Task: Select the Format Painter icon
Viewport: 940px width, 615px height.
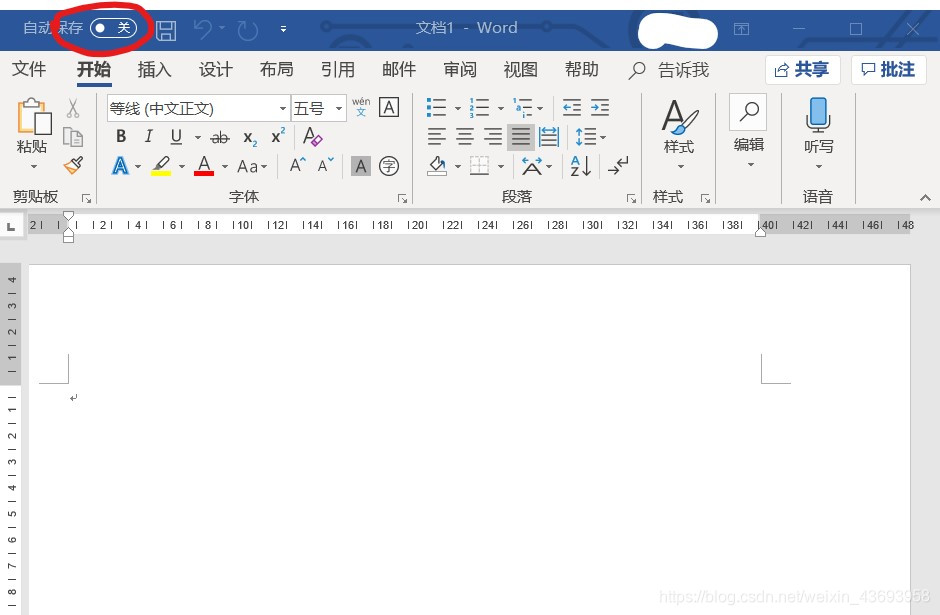Action: click(73, 166)
